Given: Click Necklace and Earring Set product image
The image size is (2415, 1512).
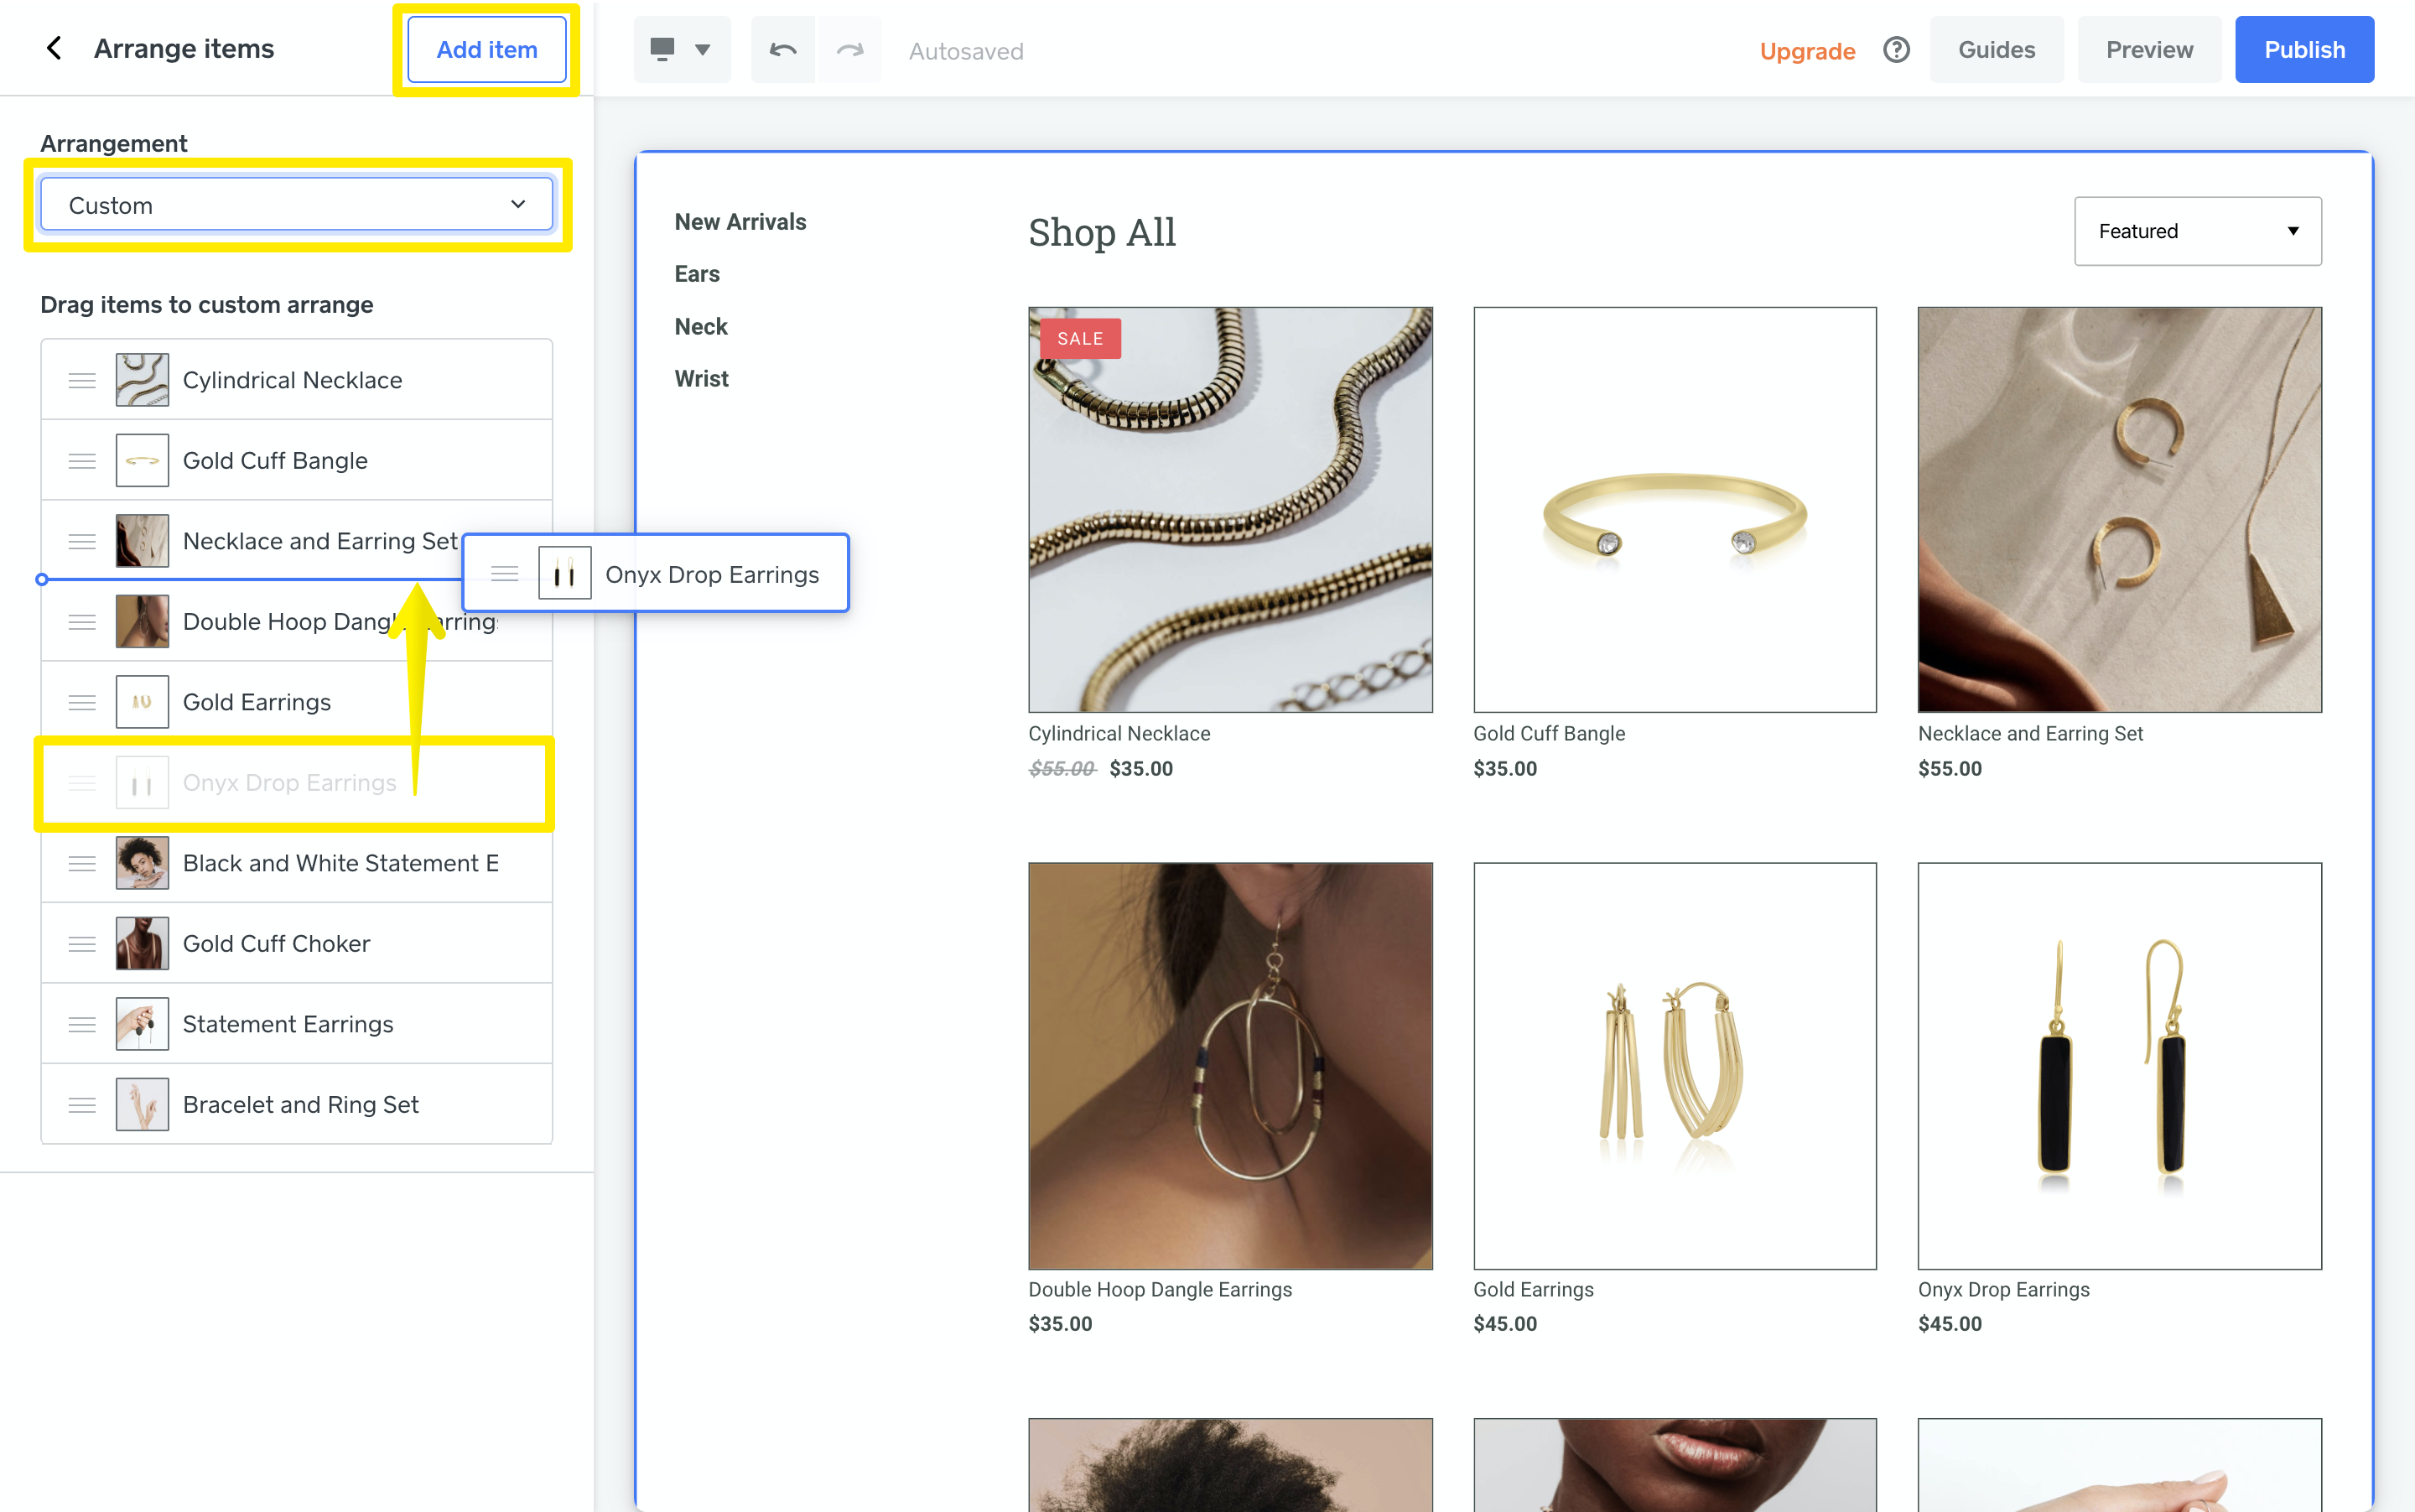Looking at the screenshot, I should coord(2119,509).
